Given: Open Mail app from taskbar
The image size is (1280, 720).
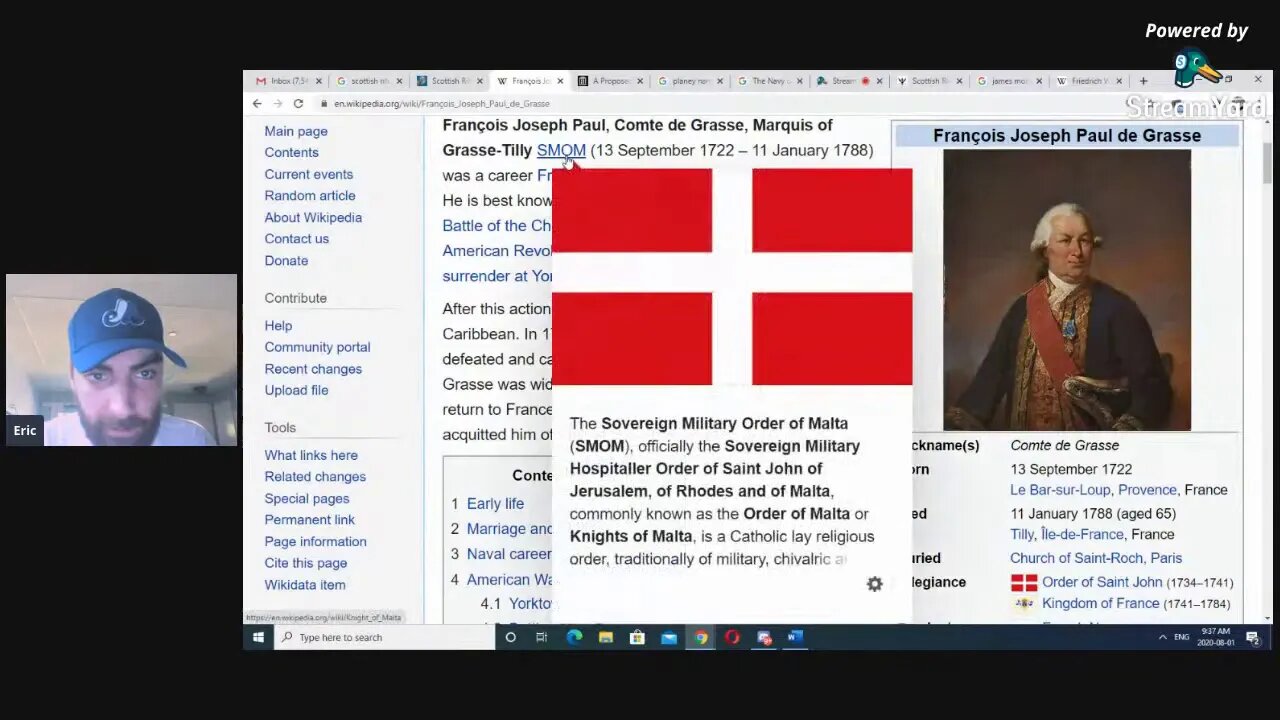Looking at the screenshot, I should [669, 637].
